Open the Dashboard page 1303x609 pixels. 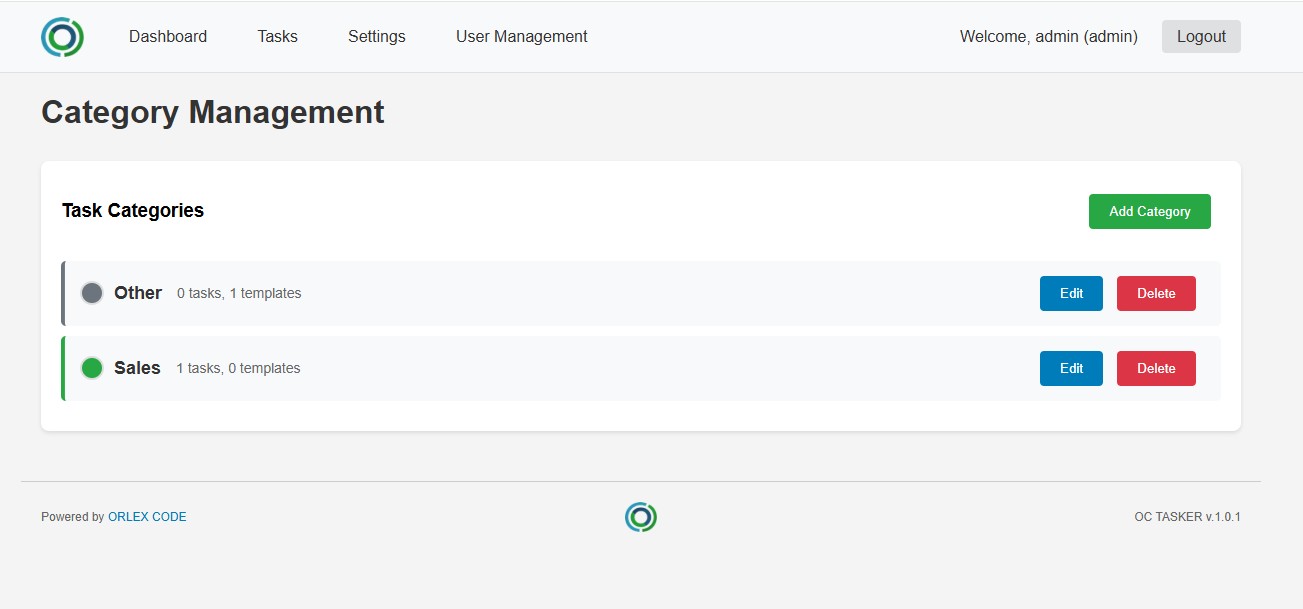click(x=168, y=37)
